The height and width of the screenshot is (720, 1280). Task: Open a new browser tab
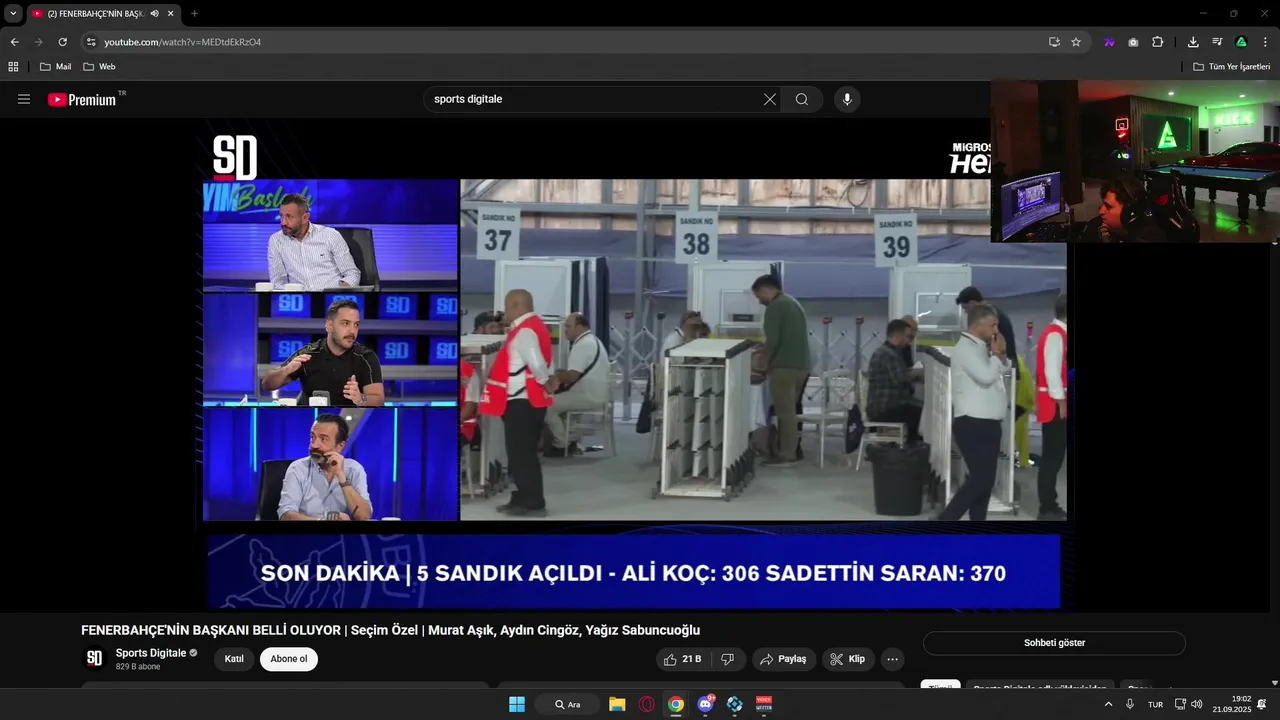pyautogui.click(x=194, y=14)
